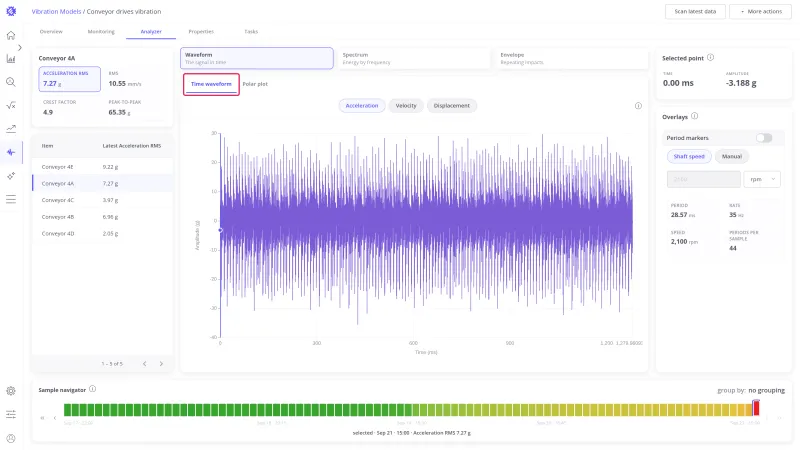The height and width of the screenshot is (450, 800).
Task: Go to next page of conveyor list
Action: click(x=161, y=364)
